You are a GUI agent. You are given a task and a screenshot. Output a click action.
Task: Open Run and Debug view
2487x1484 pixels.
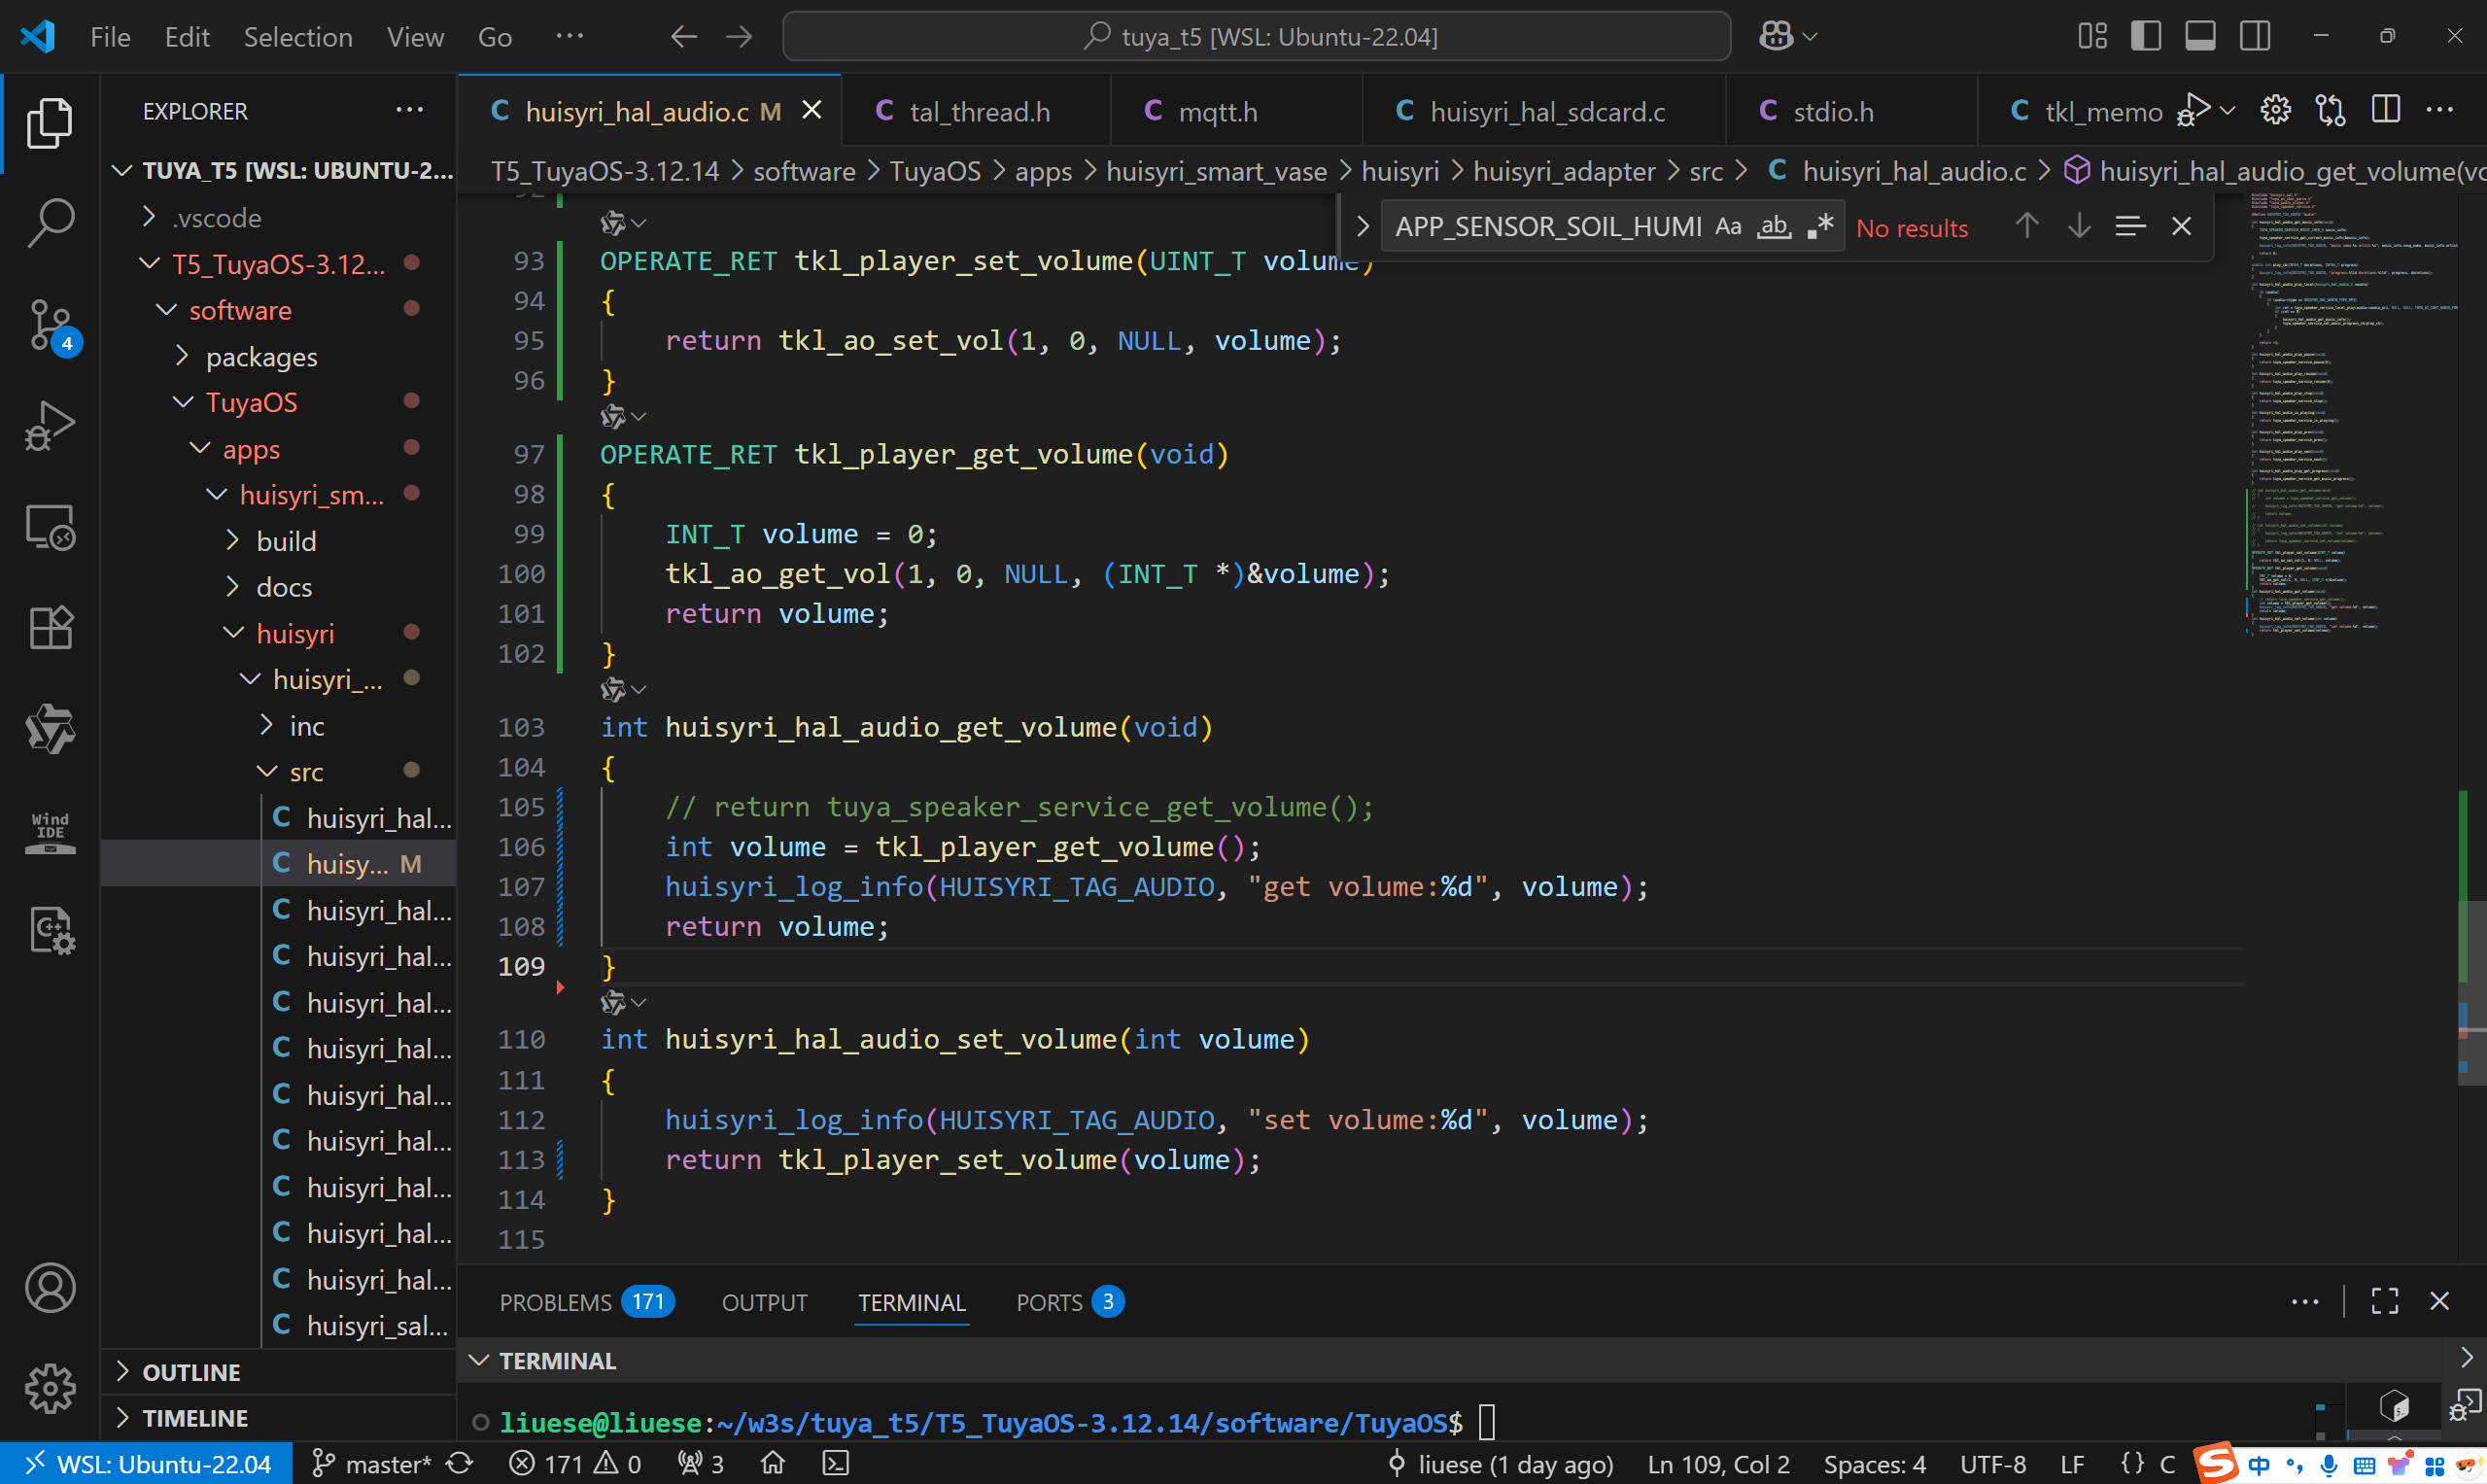pos(50,426)
